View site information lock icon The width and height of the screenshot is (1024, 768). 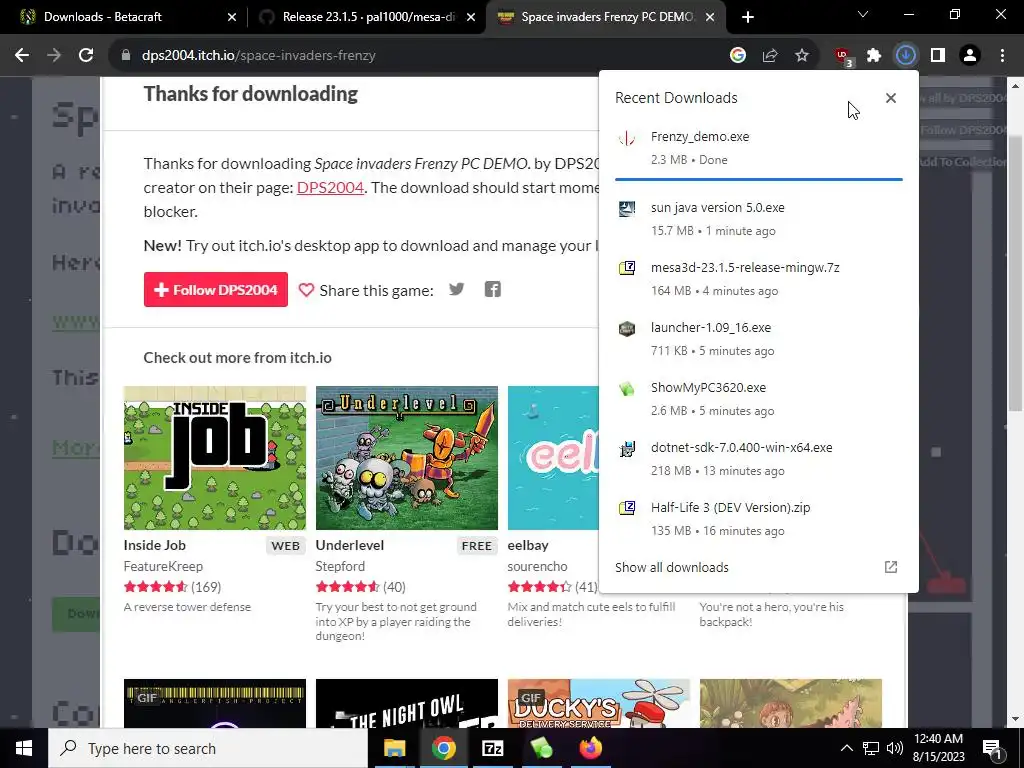(126, 56)
